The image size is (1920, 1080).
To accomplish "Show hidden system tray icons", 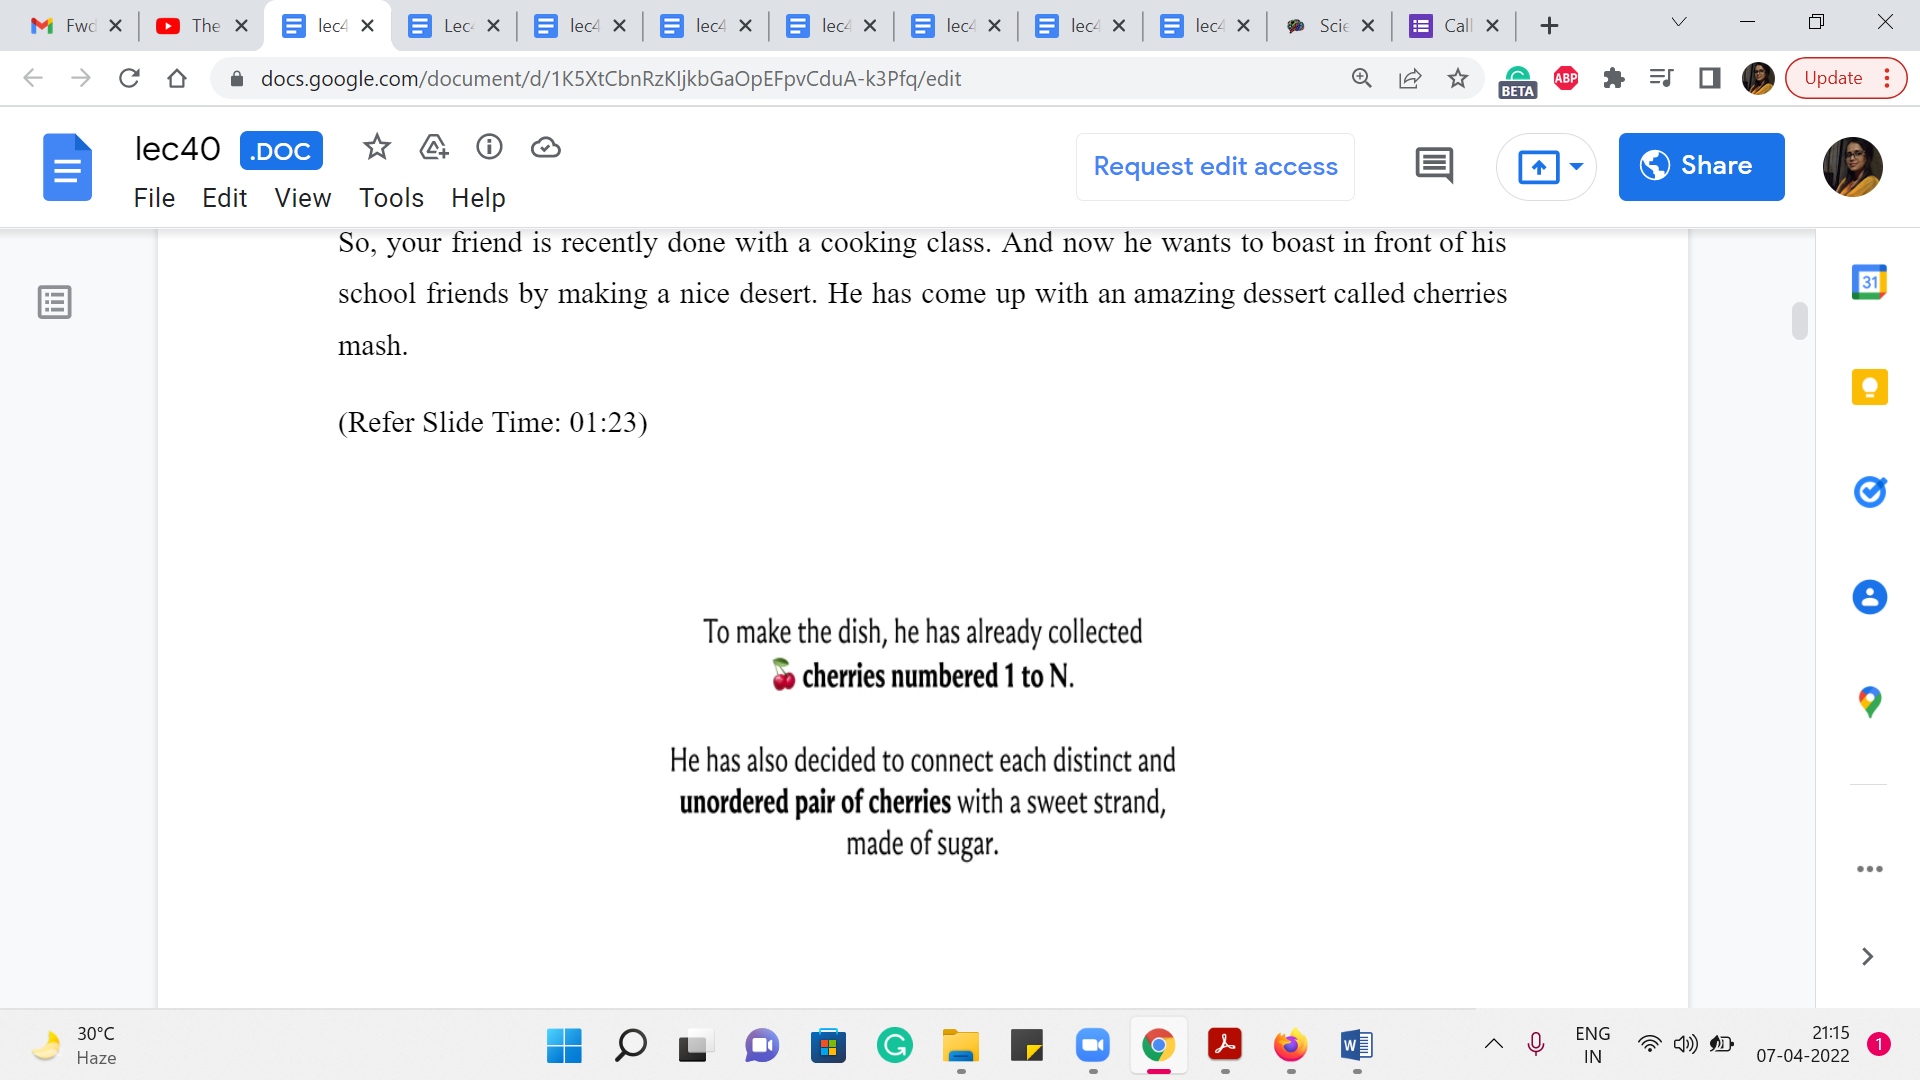I will pyautogui.click(x=1493, y=1045).
